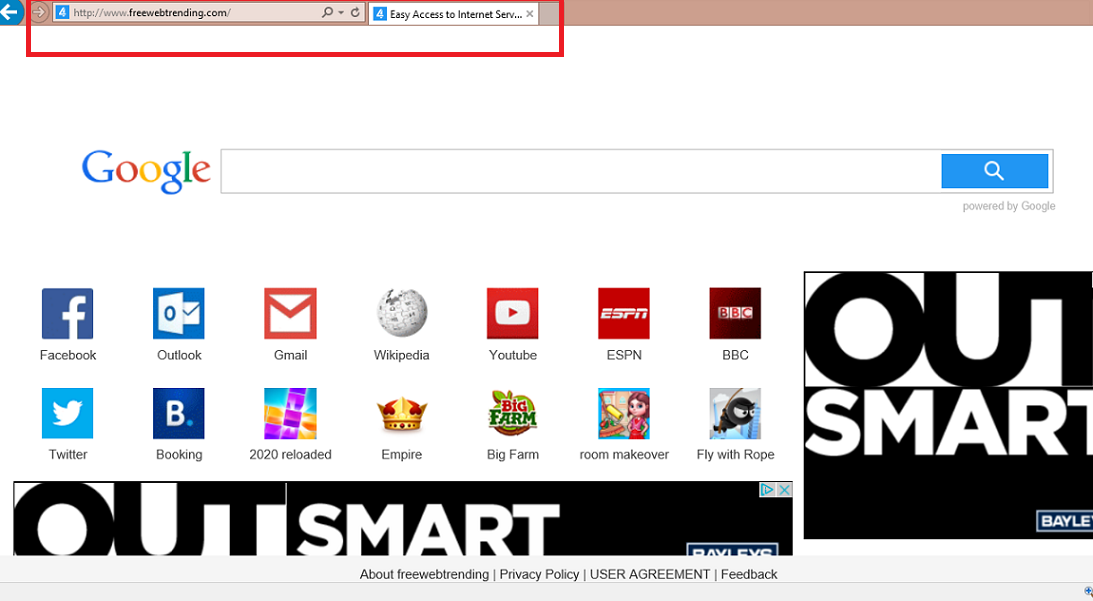1093x601 pixels.
Task: Open the Privacy Policy link
Action: click(x=539, y=575)
